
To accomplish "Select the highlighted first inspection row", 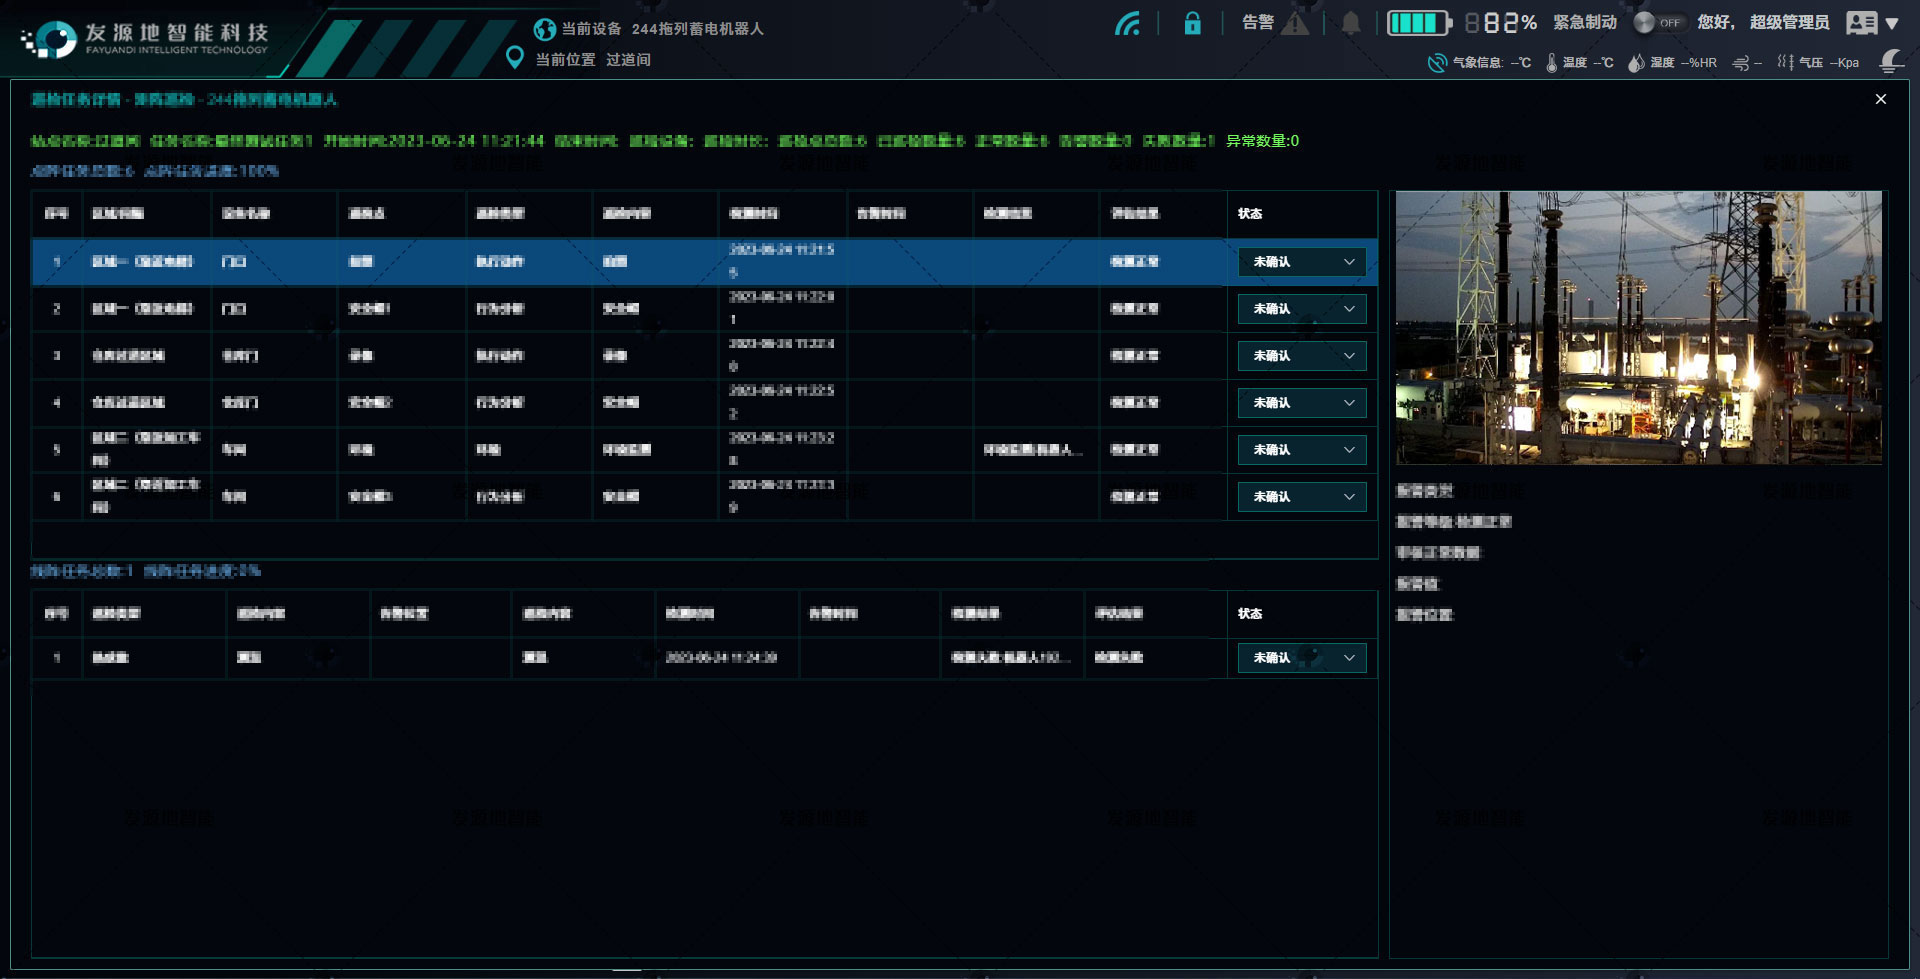I will pyautogui.click(x=704, y=262).
